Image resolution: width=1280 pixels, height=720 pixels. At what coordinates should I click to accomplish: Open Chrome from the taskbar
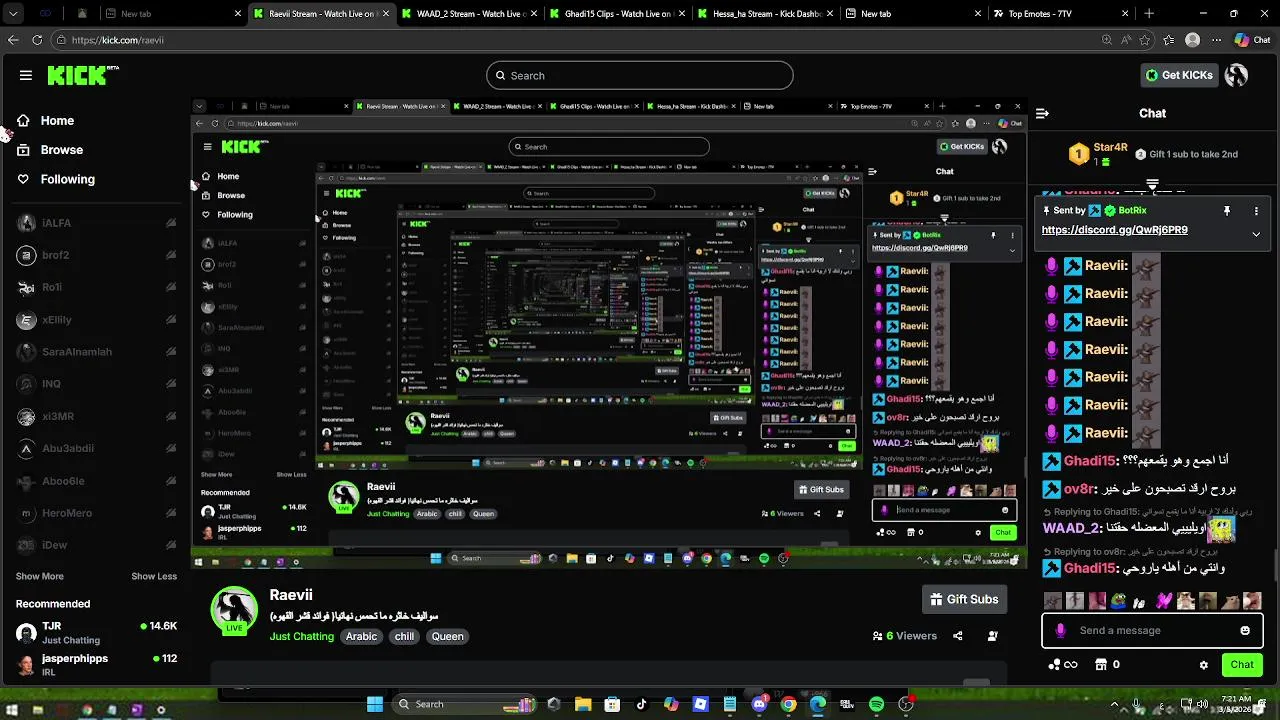tap(788, 704)
